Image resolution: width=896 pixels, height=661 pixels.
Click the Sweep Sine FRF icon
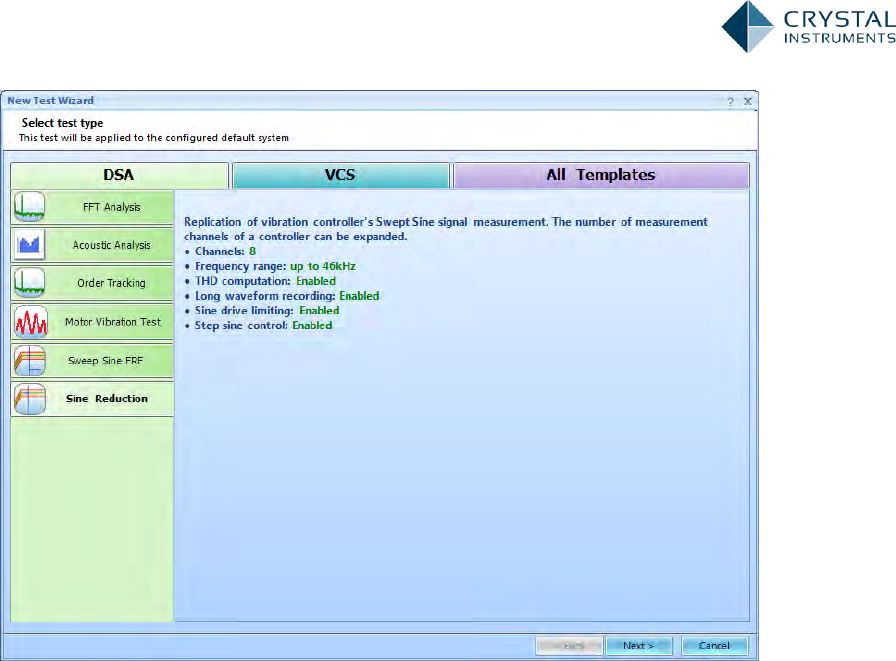(30, 360)
